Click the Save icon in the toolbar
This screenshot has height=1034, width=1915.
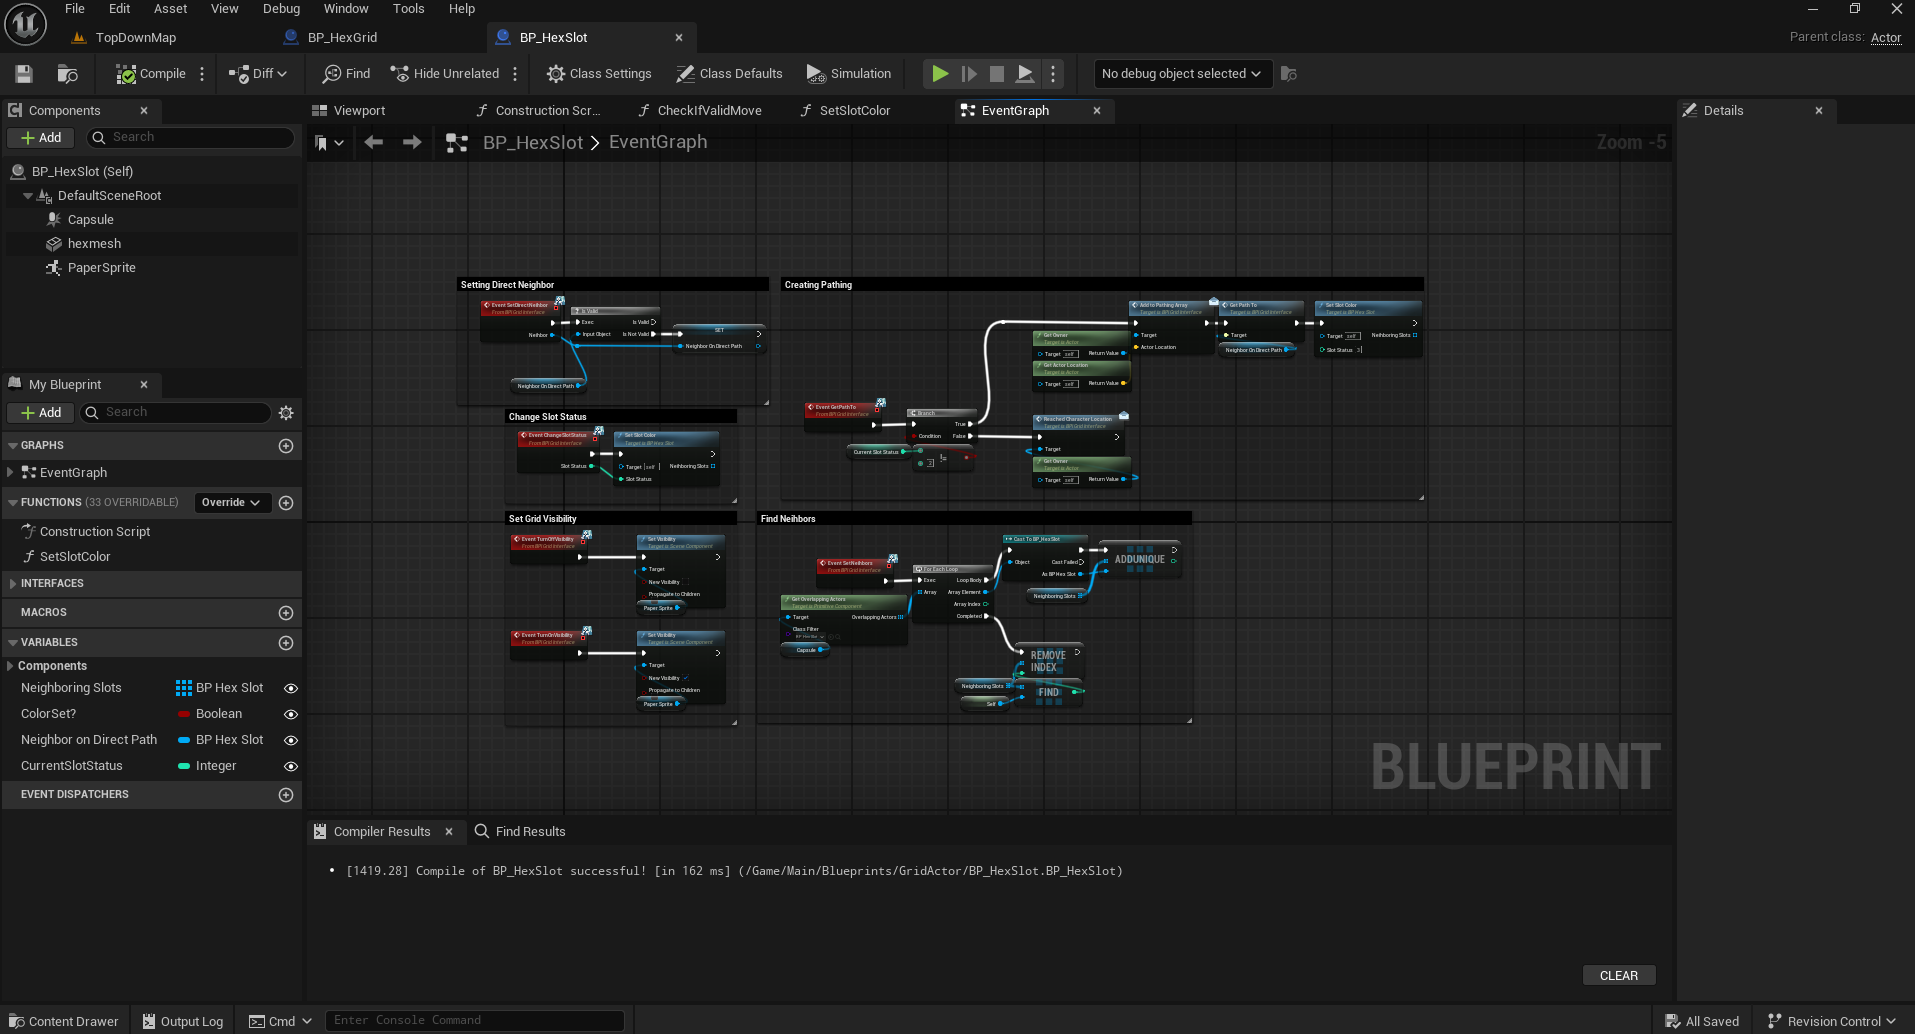point(24,74)
